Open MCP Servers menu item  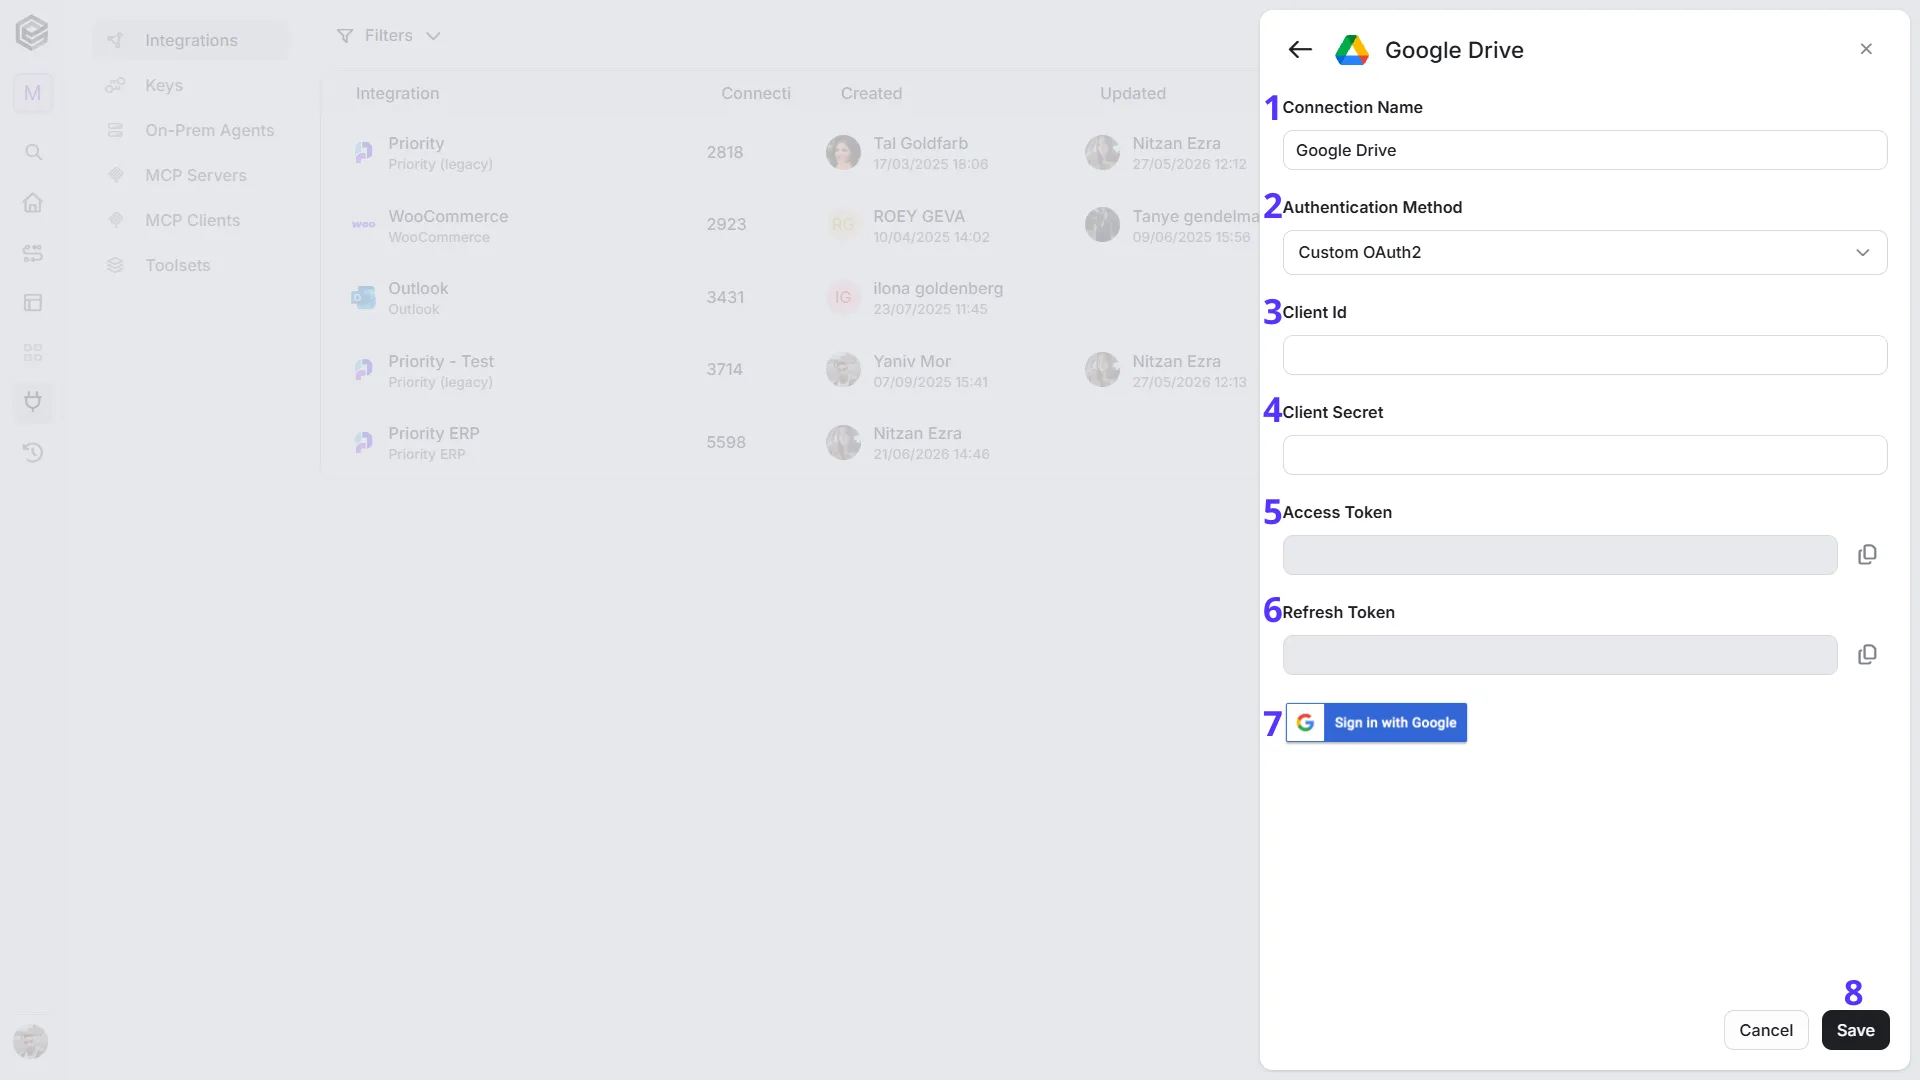195,175
